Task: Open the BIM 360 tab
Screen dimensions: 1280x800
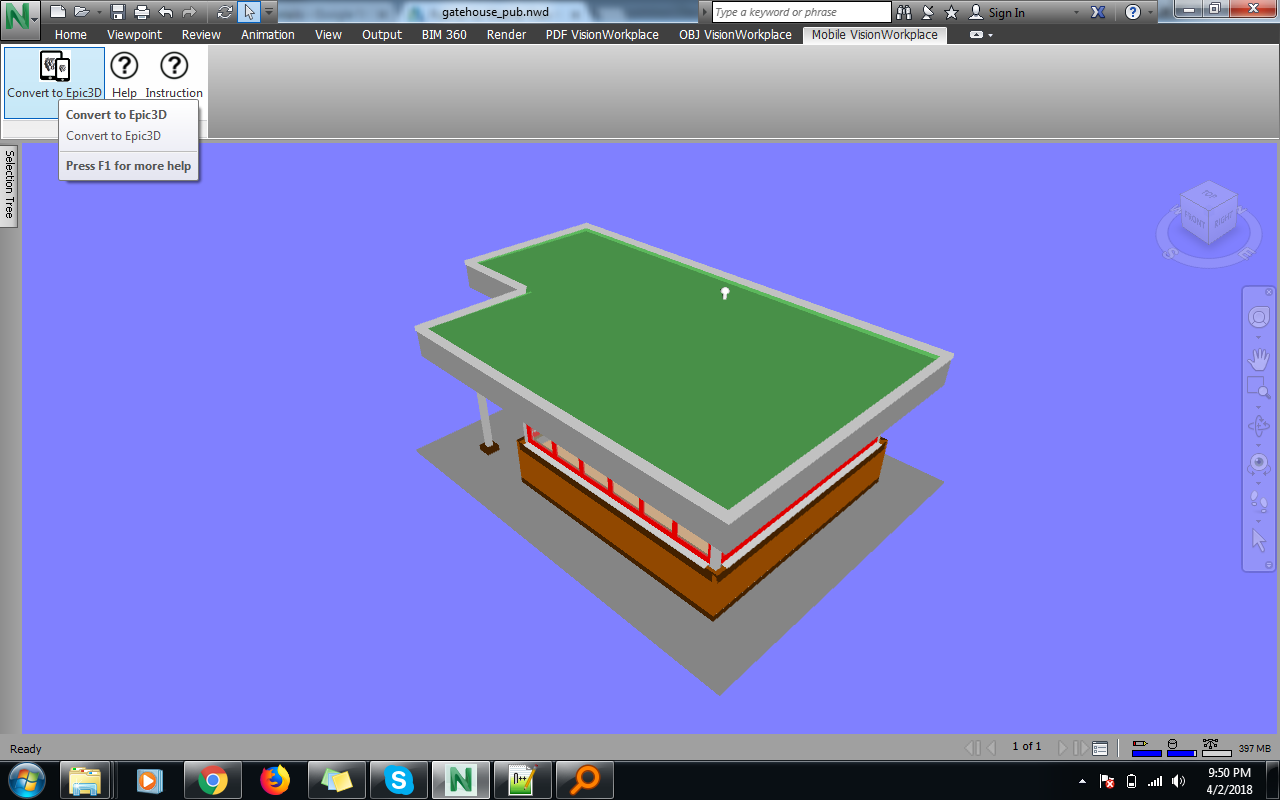Action: point(444,34)
